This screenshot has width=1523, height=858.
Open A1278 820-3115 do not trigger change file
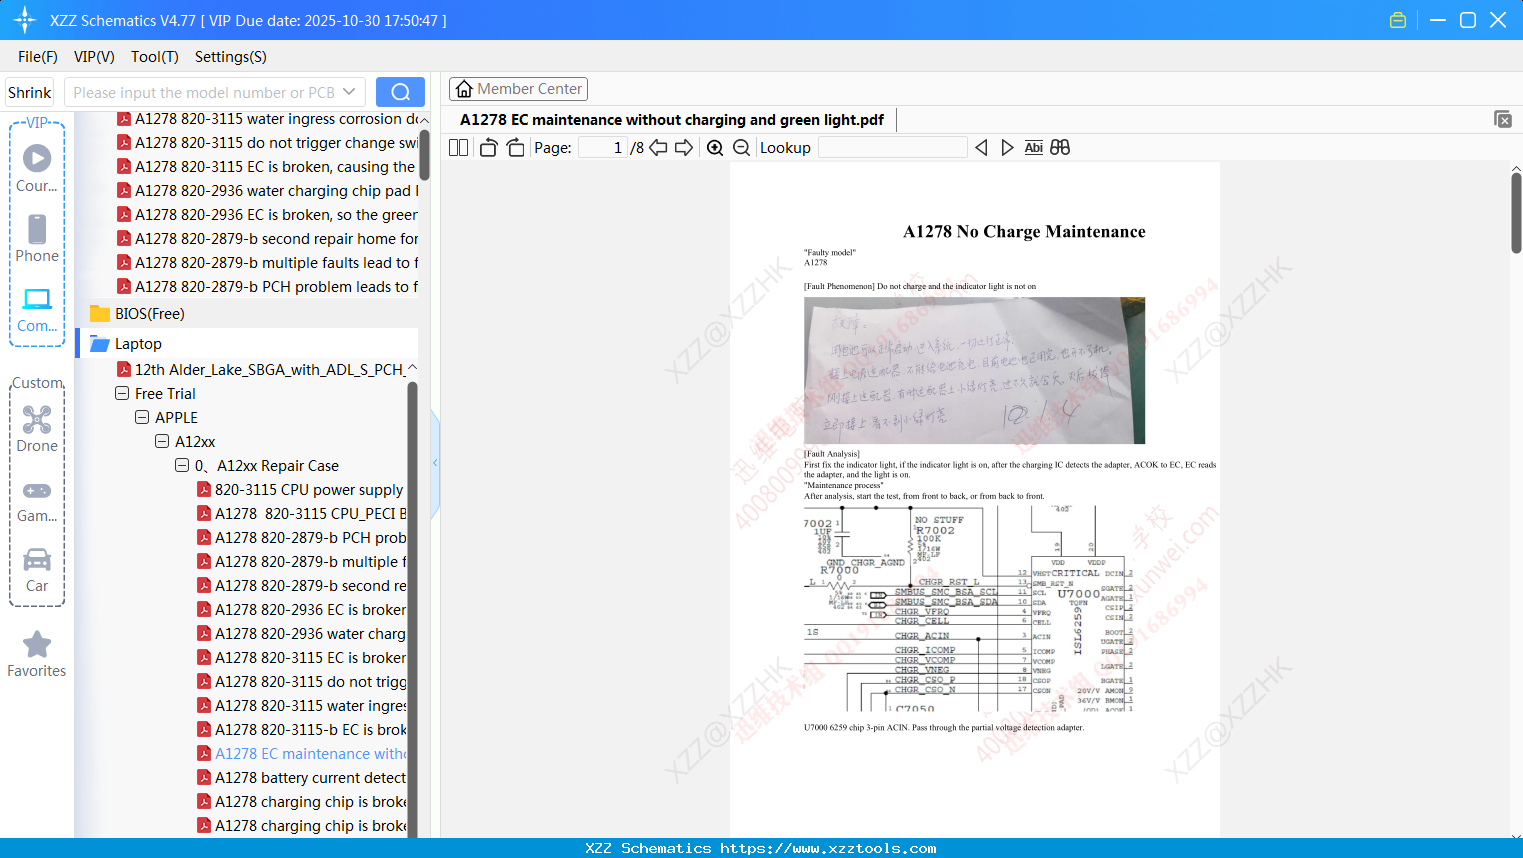tap(267, 143)
